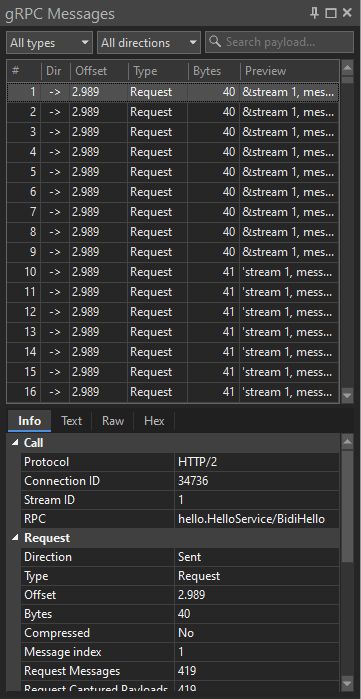Select message row 2
The image size is (361, 699).
pyautogui.click(x=173, y=112)
